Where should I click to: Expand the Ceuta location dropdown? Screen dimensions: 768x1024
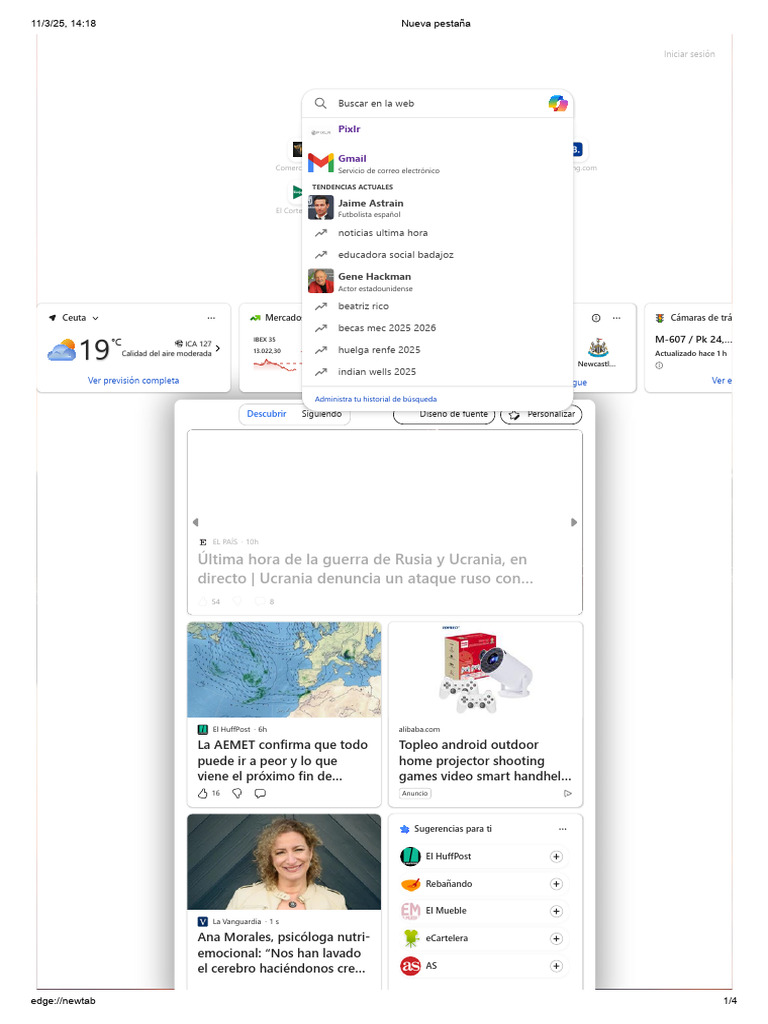tap(95, 318)
